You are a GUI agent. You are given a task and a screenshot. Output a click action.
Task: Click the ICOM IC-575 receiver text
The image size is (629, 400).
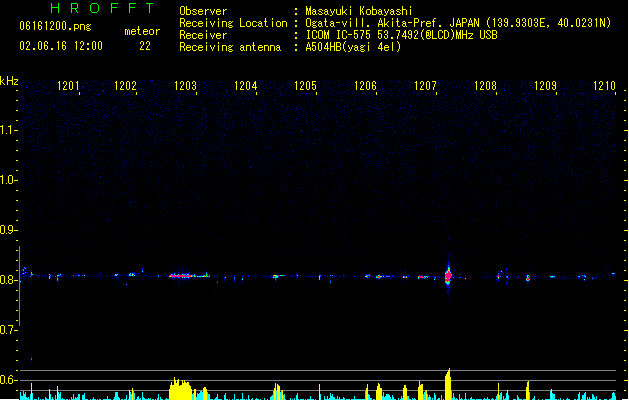pyautogui.click(x=402, y=35)
